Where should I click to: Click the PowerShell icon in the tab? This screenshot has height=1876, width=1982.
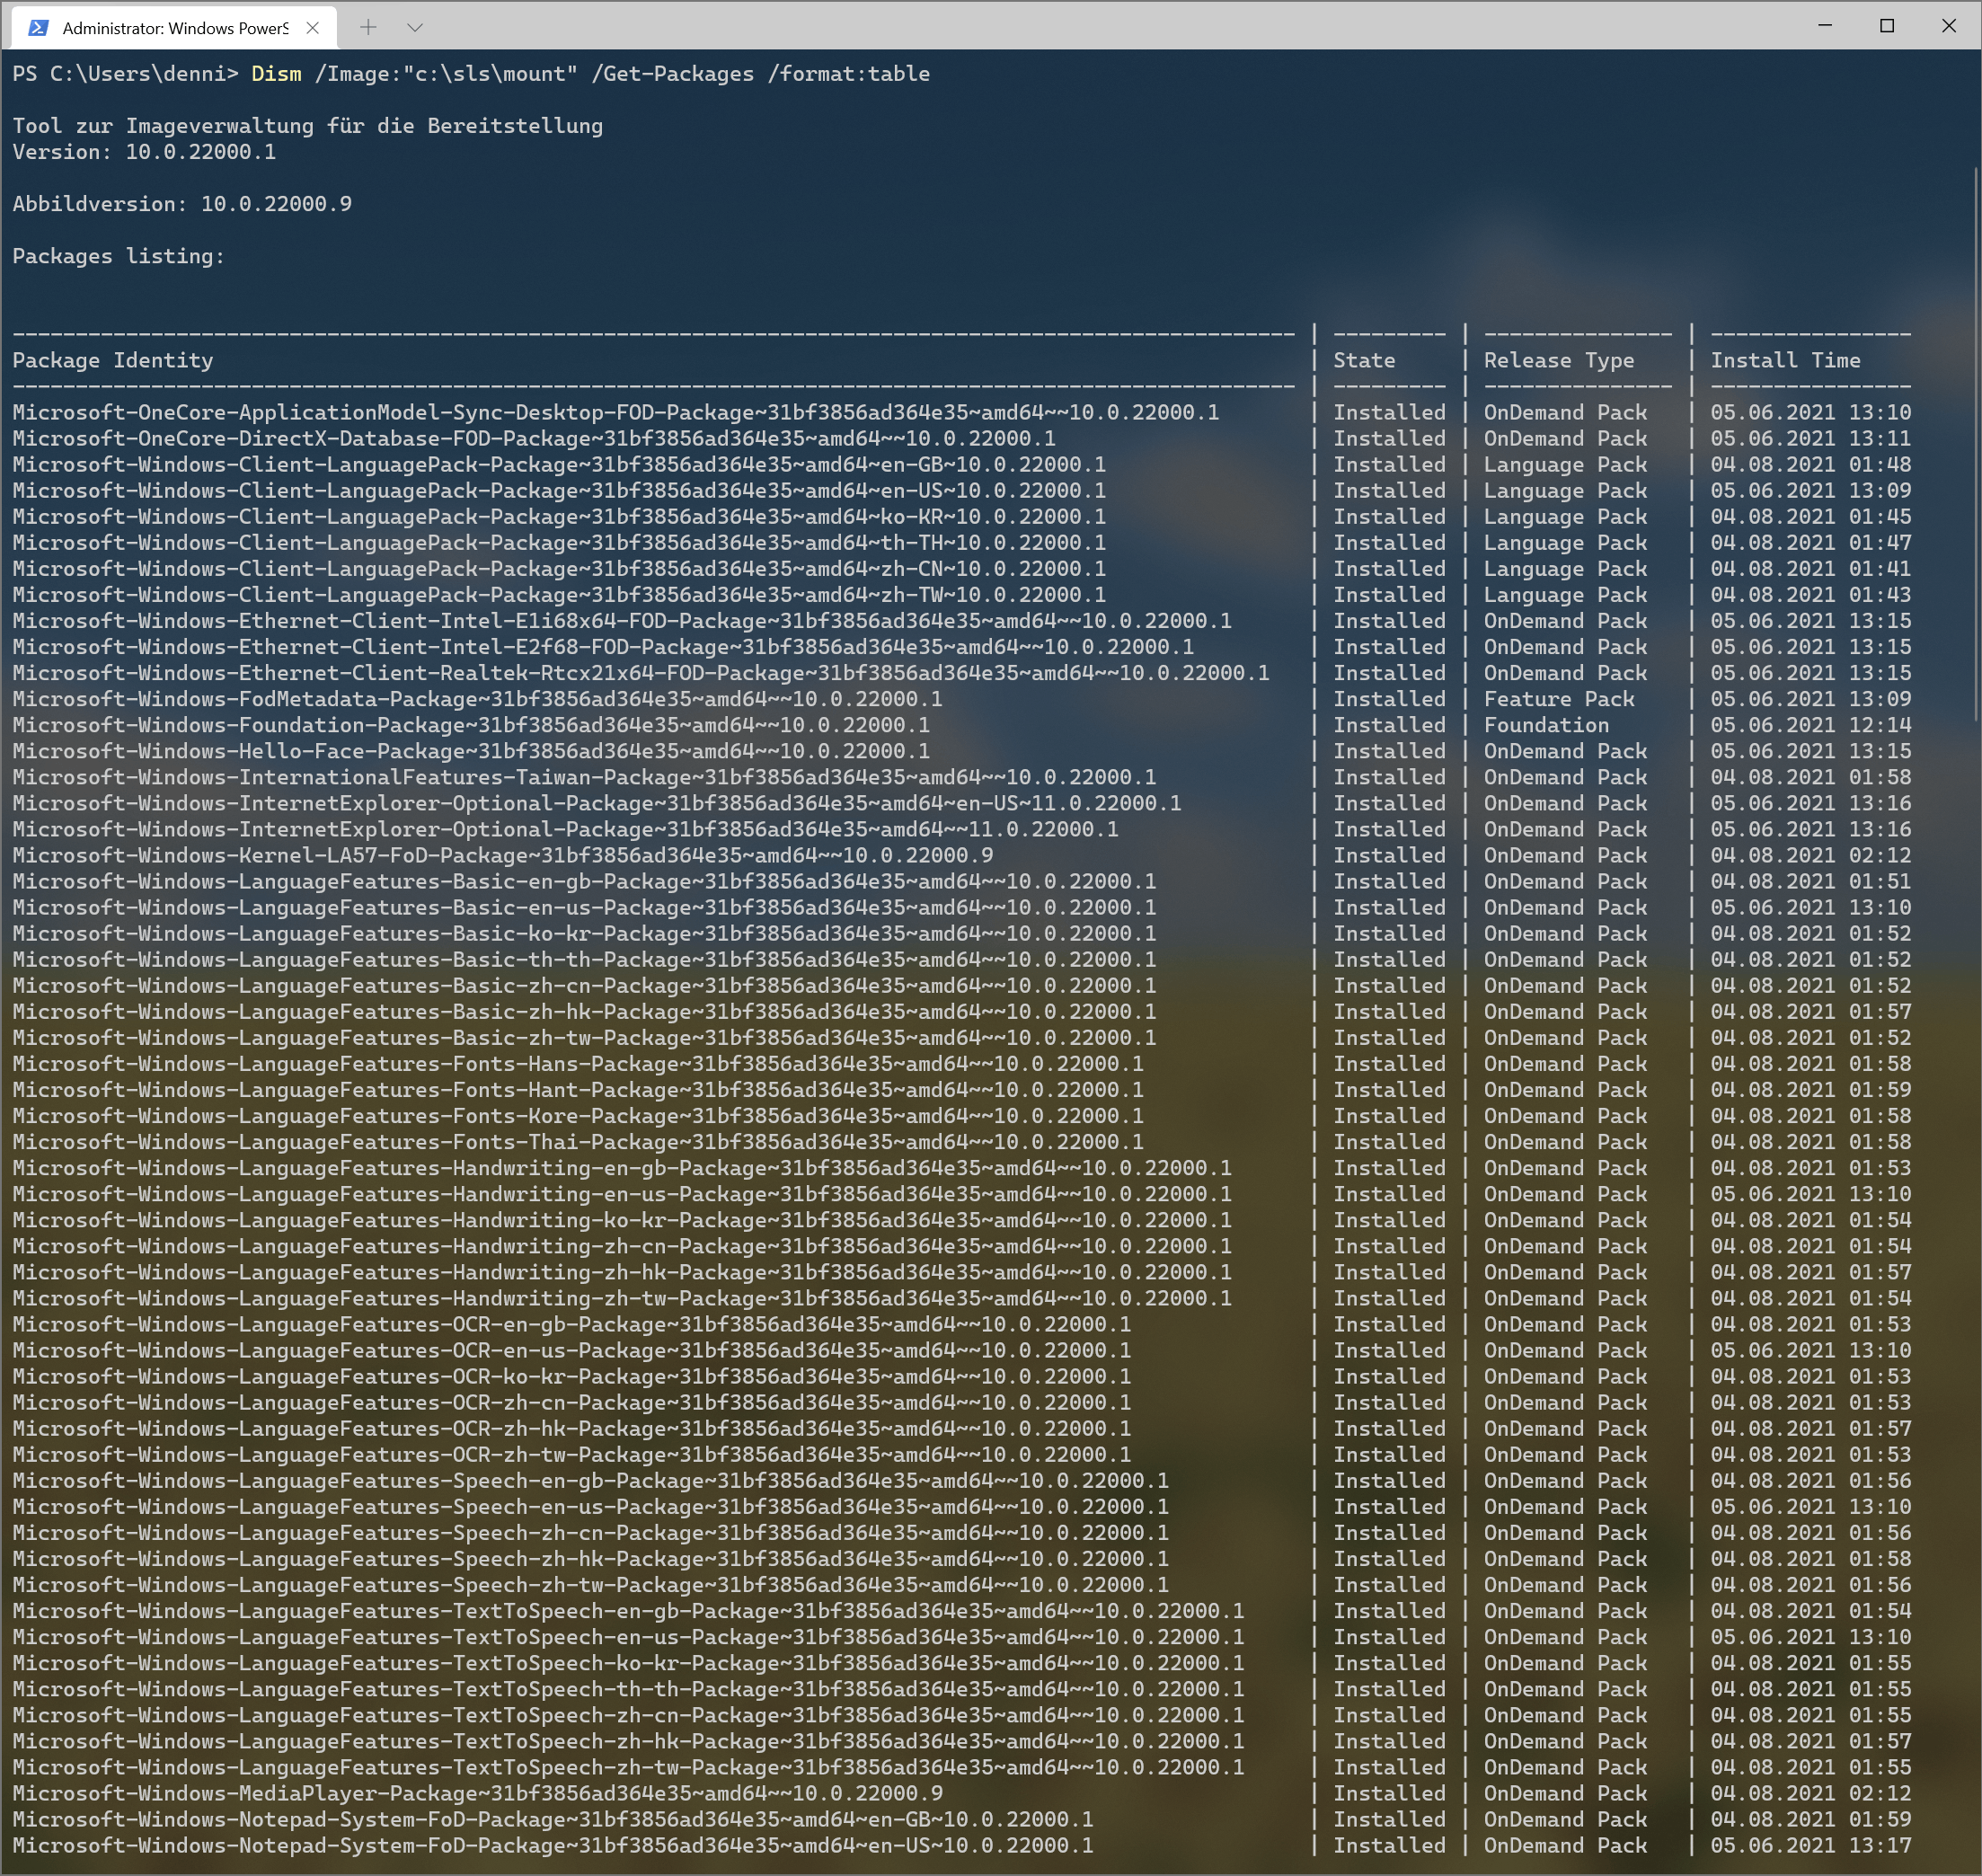click(39, 28)
